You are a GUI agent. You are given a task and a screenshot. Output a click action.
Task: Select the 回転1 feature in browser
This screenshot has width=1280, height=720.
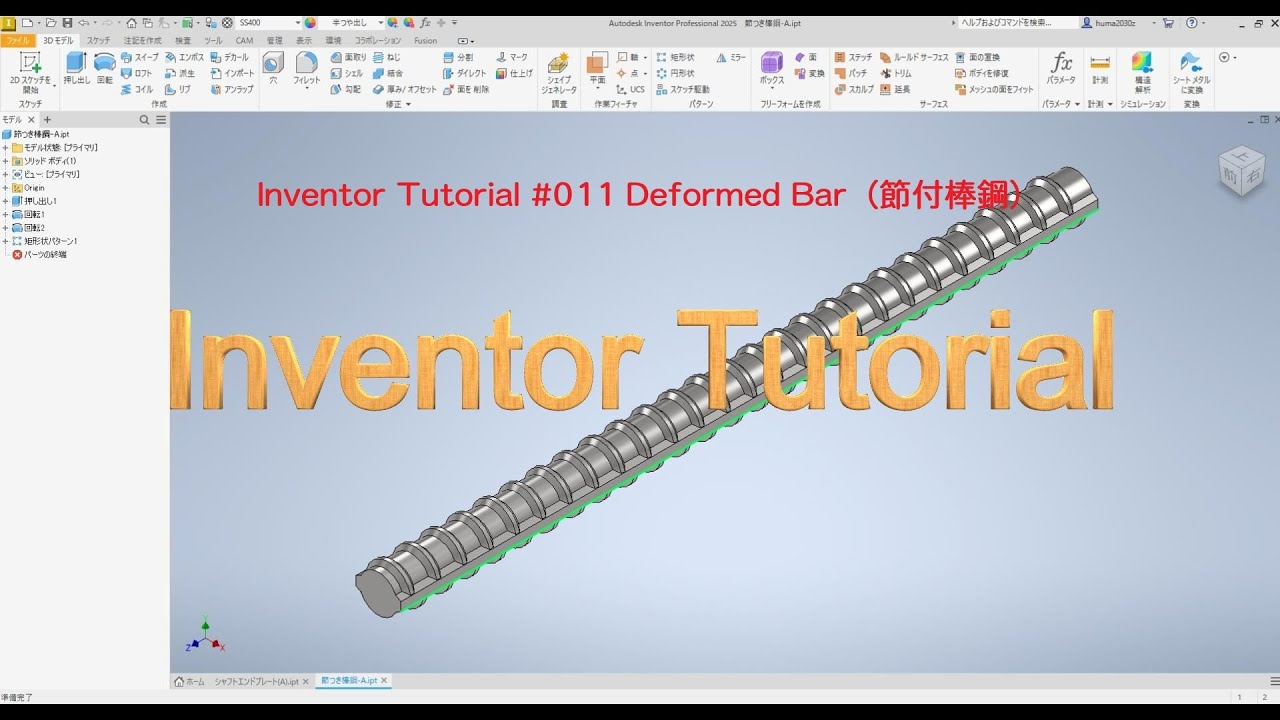pos(28,215)
